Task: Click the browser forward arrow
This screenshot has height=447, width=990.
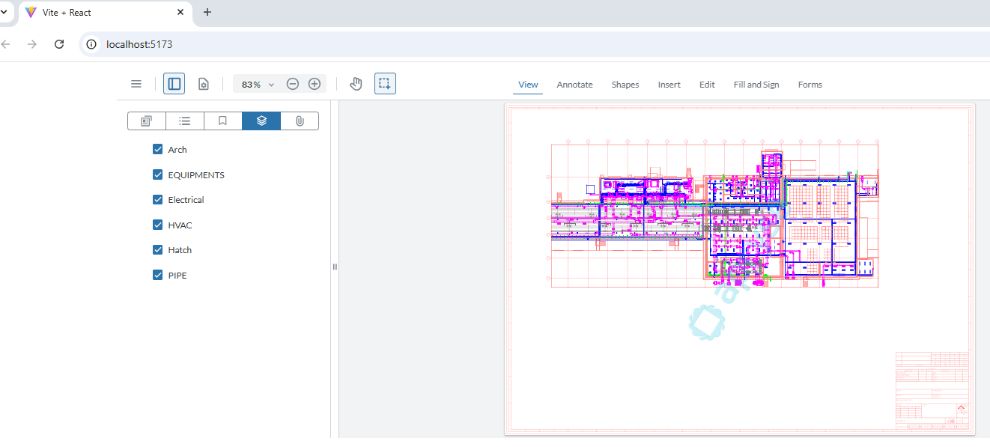Action: click(32, 44)
